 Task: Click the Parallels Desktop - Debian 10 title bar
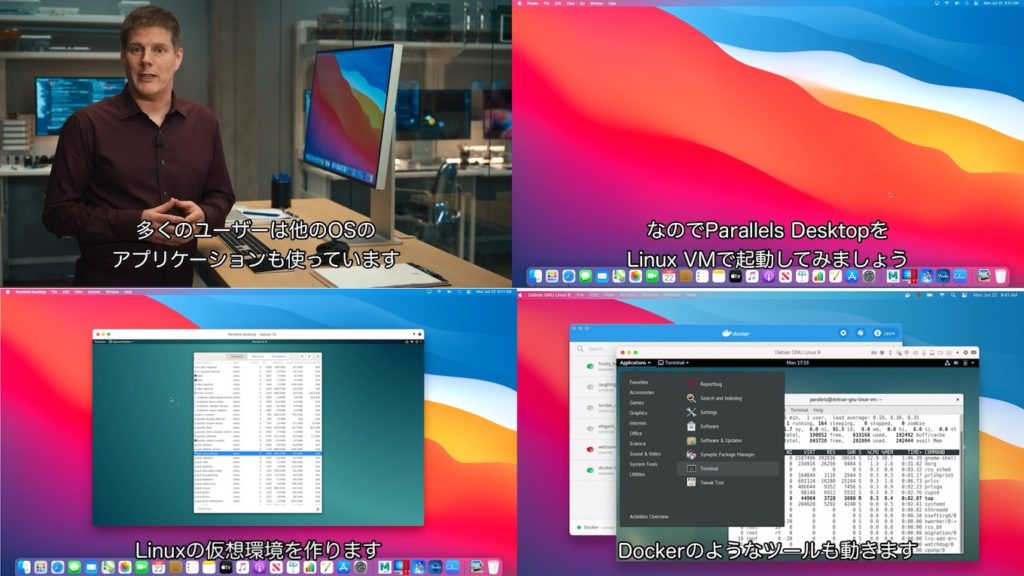pos(258,334)
